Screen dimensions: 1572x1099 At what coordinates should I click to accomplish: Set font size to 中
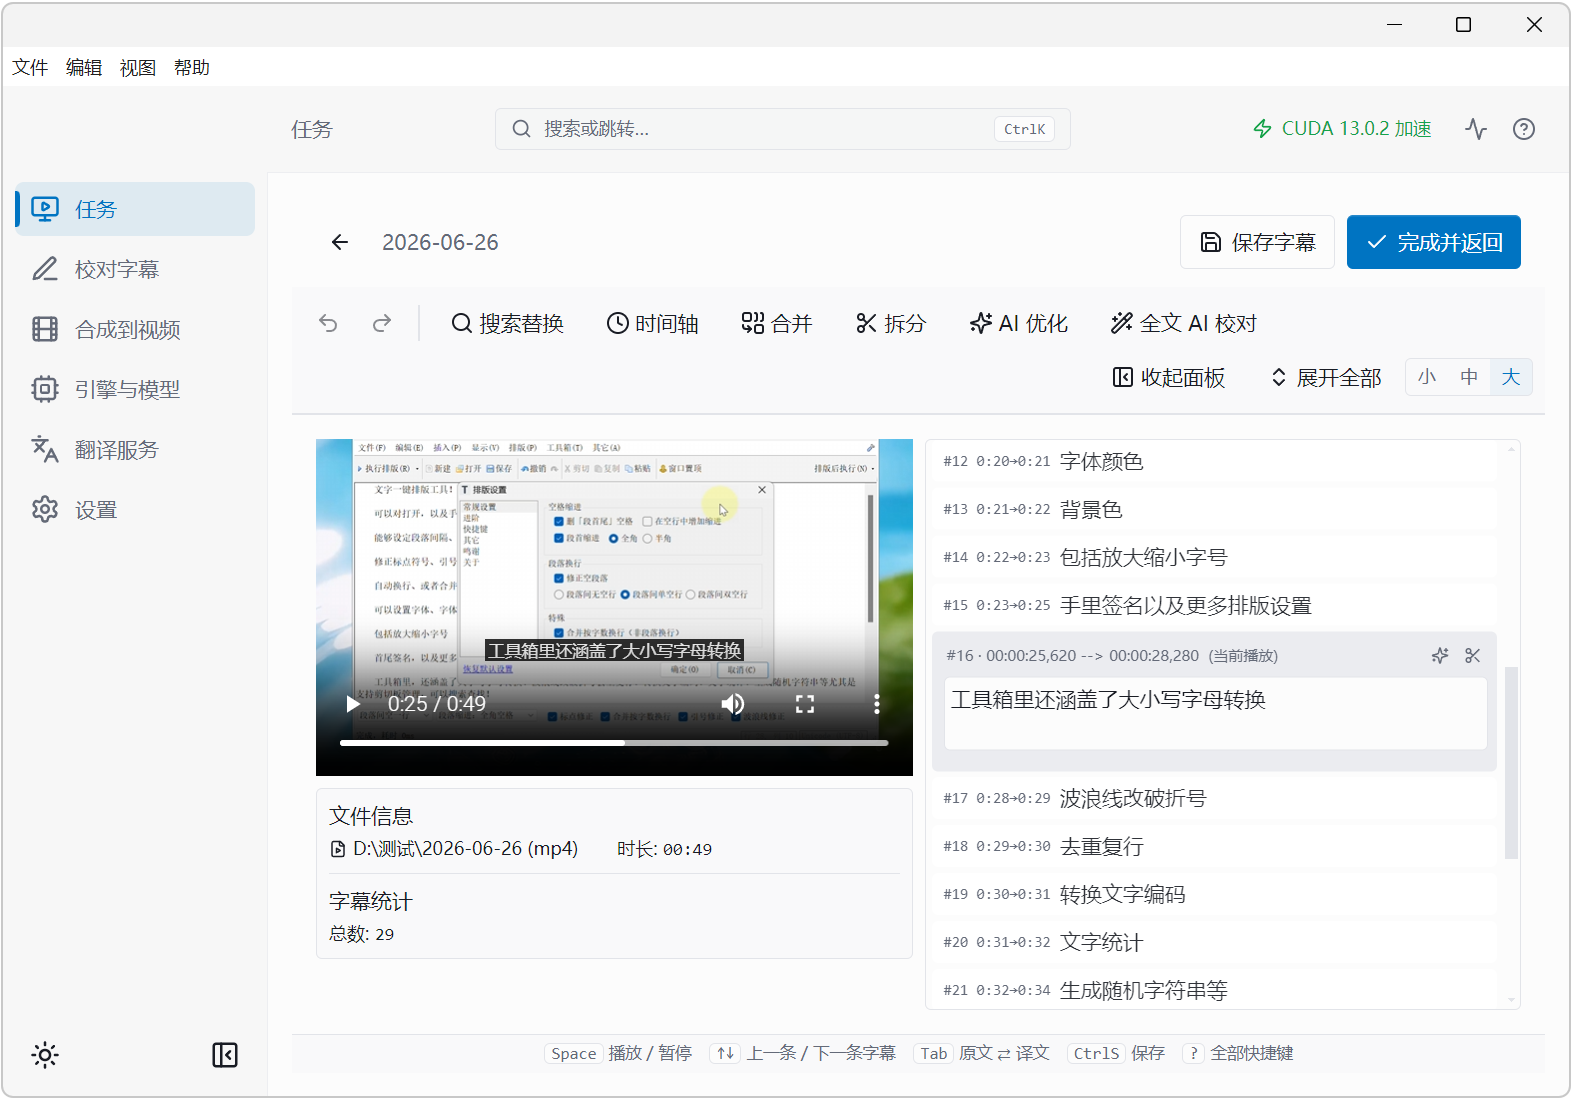(x=1469, y=377)
